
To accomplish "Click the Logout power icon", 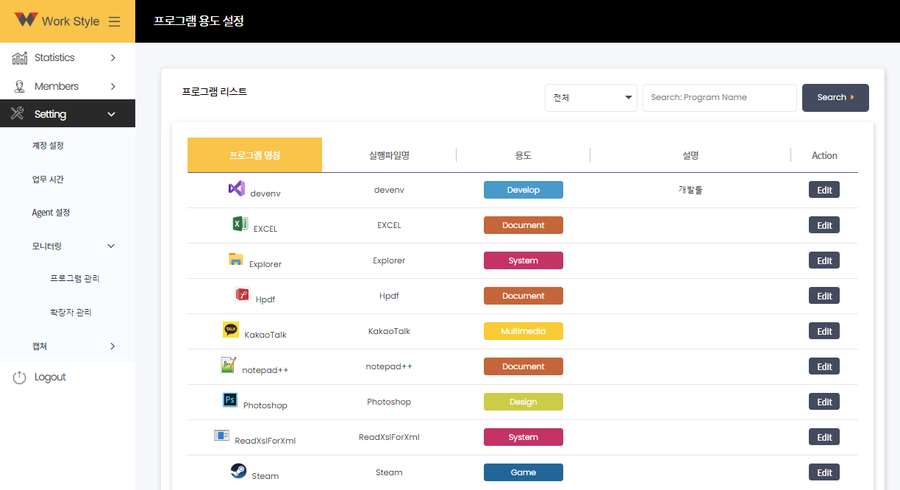I will pyautogui.click(x=20, y=377).
